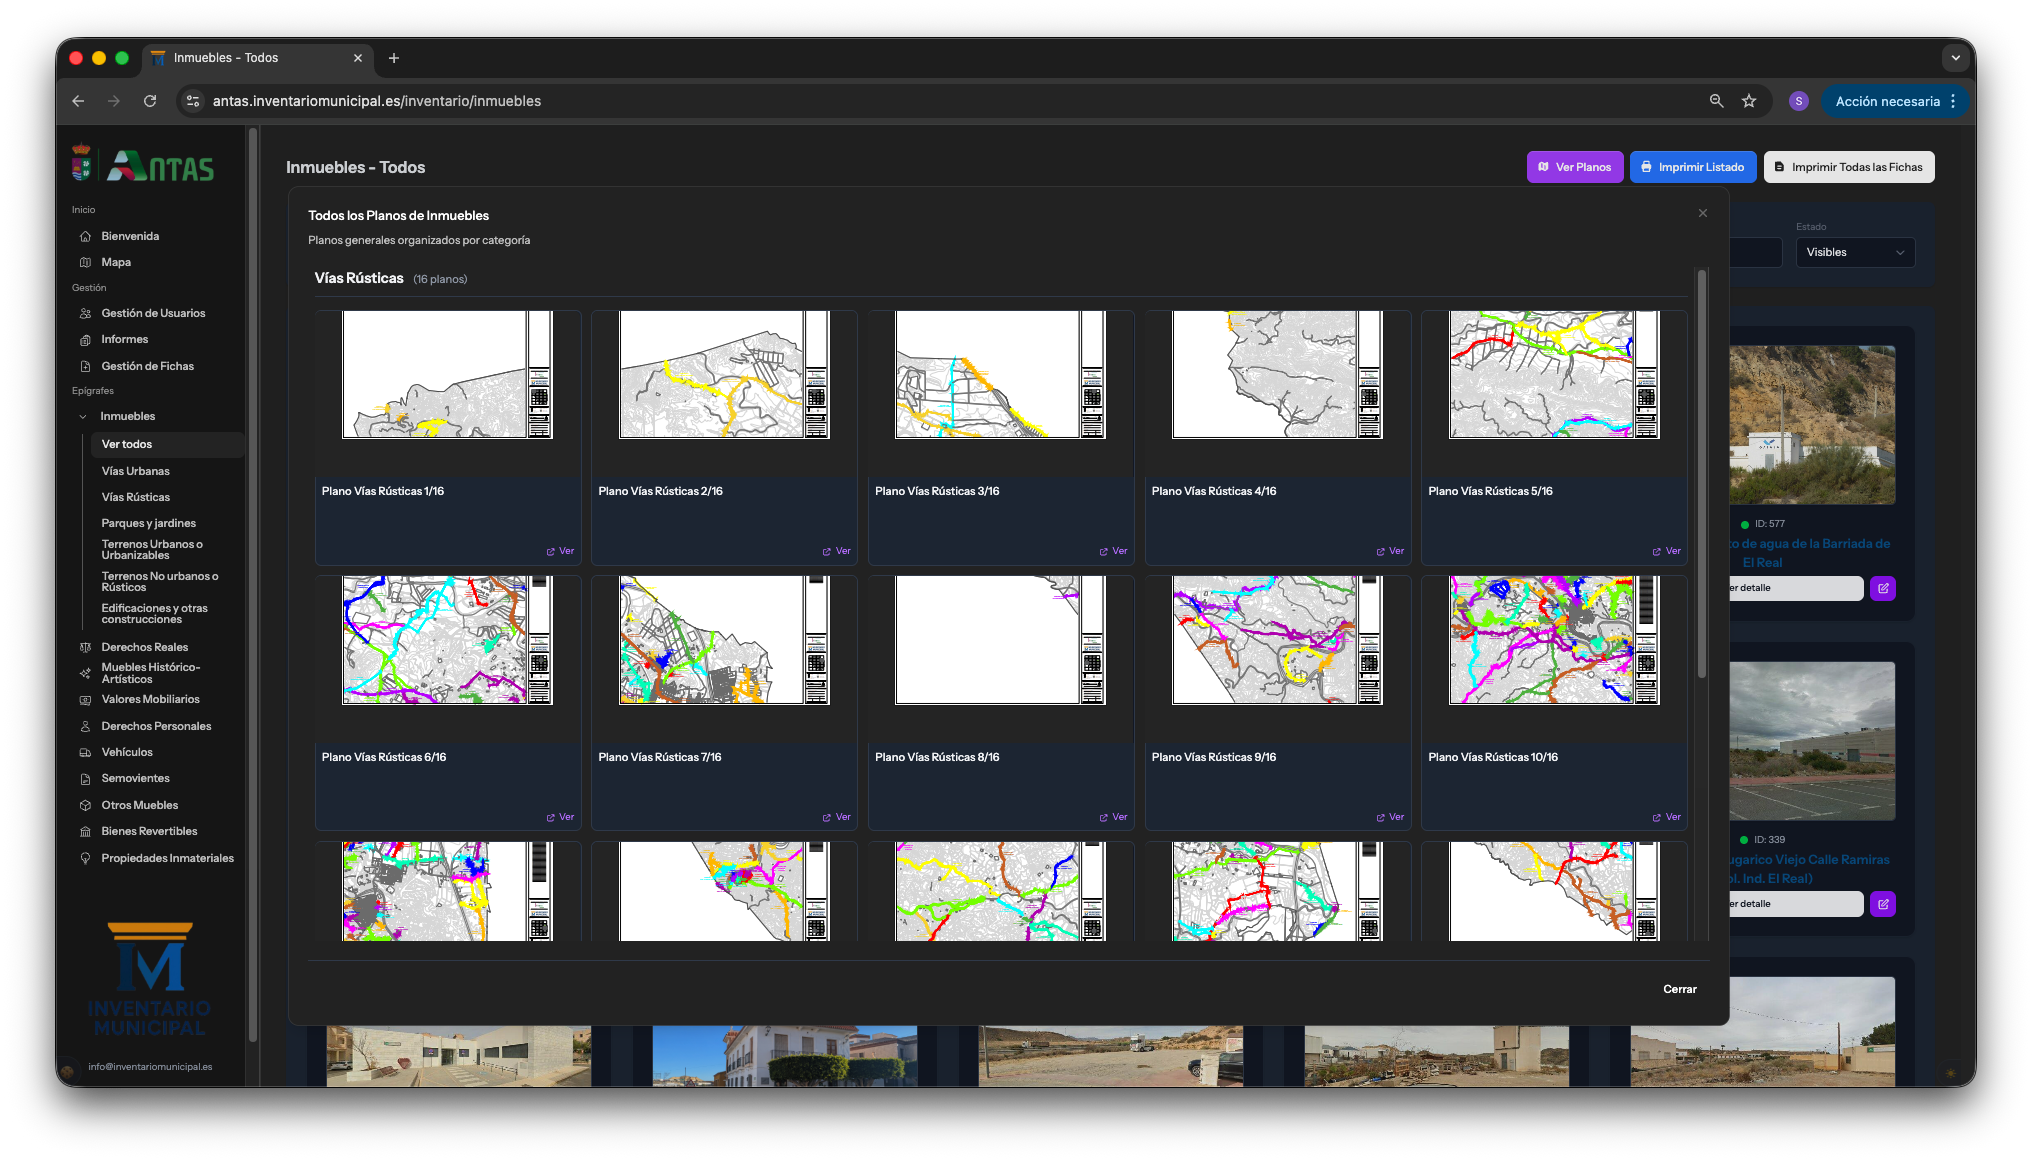Open Gestión de Fichas via its sidebar icon
The image size is (2032, 1161).
87,366
